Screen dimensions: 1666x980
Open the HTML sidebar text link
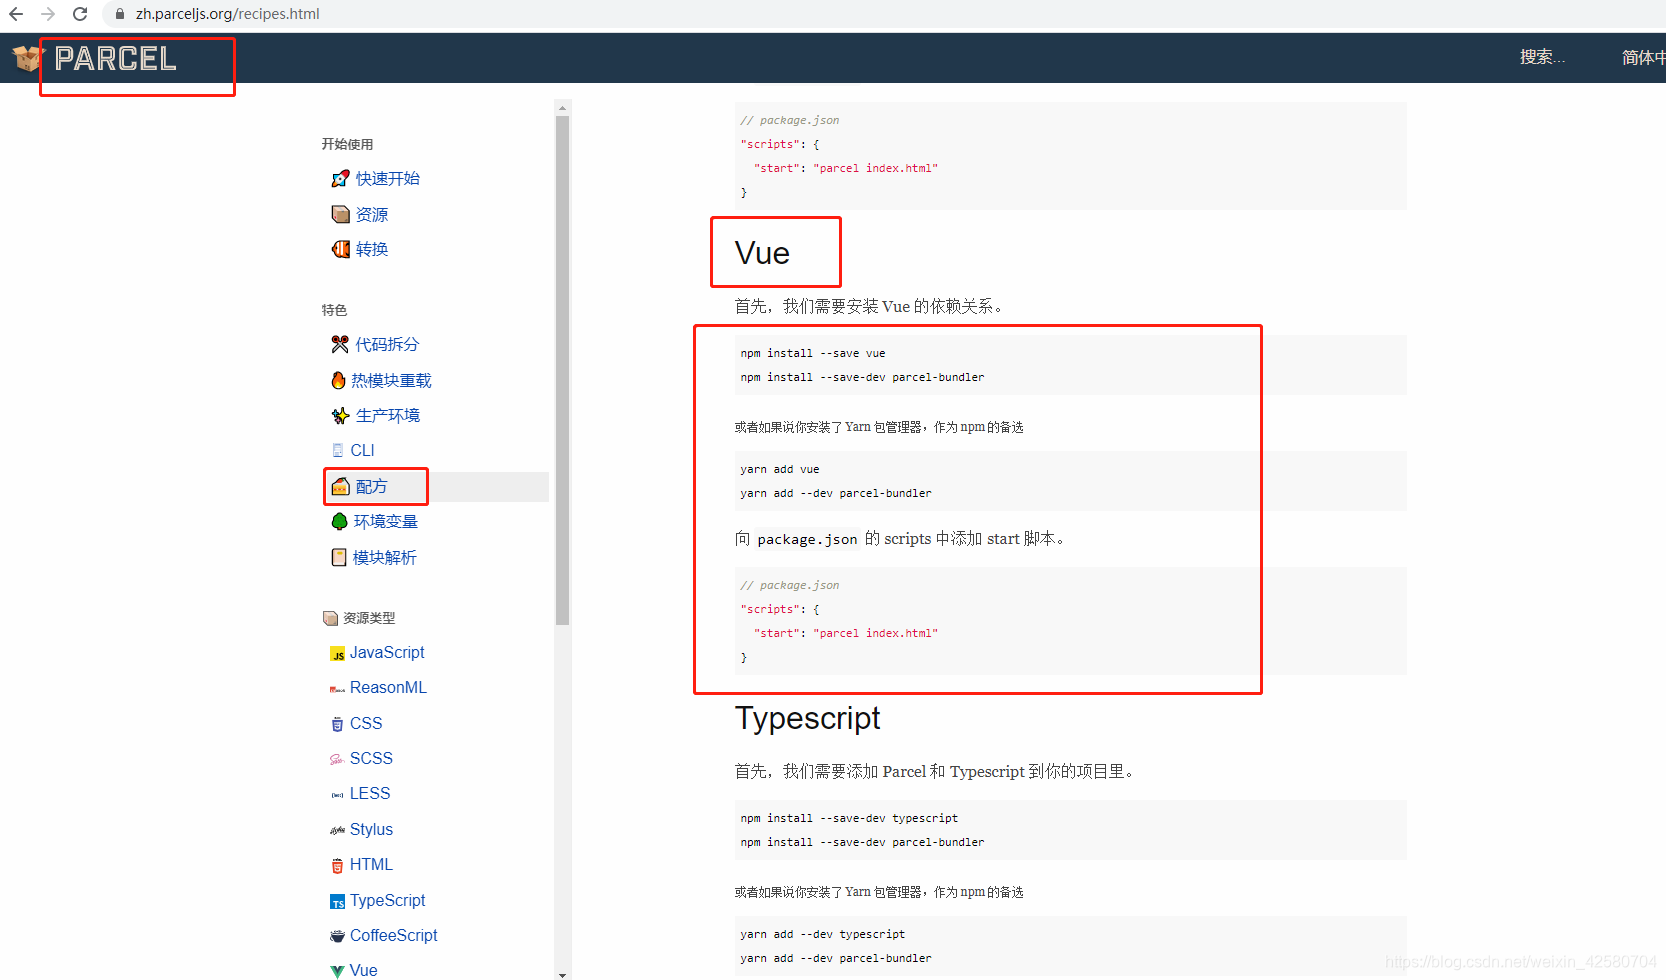[x=371, y=864]
